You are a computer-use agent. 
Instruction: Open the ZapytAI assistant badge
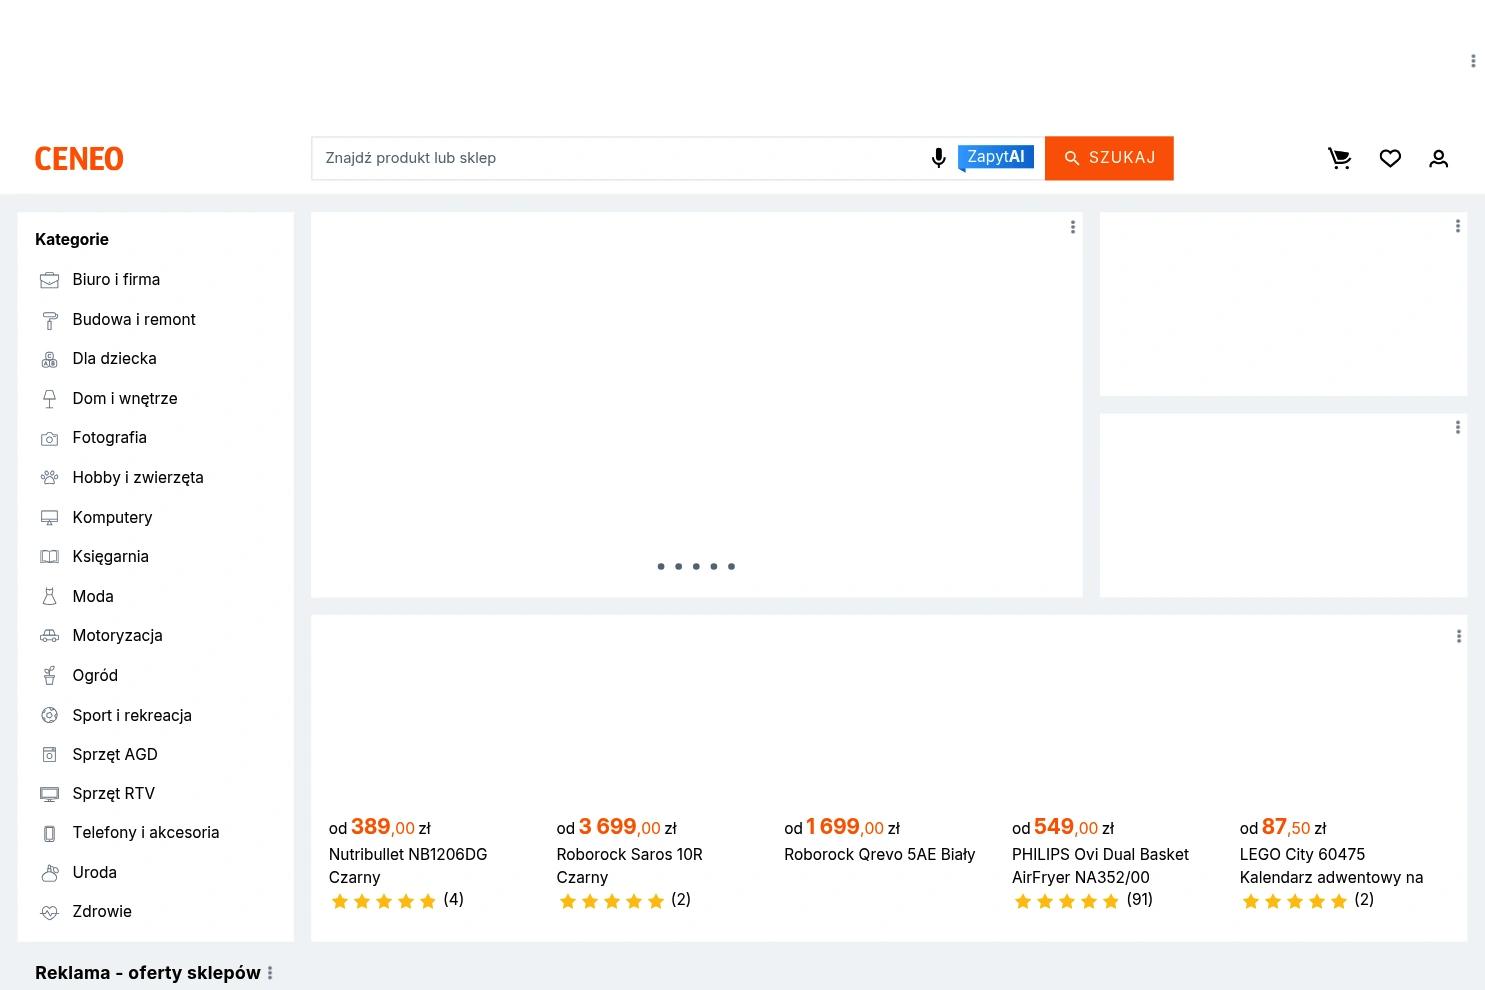coord(995,157)
